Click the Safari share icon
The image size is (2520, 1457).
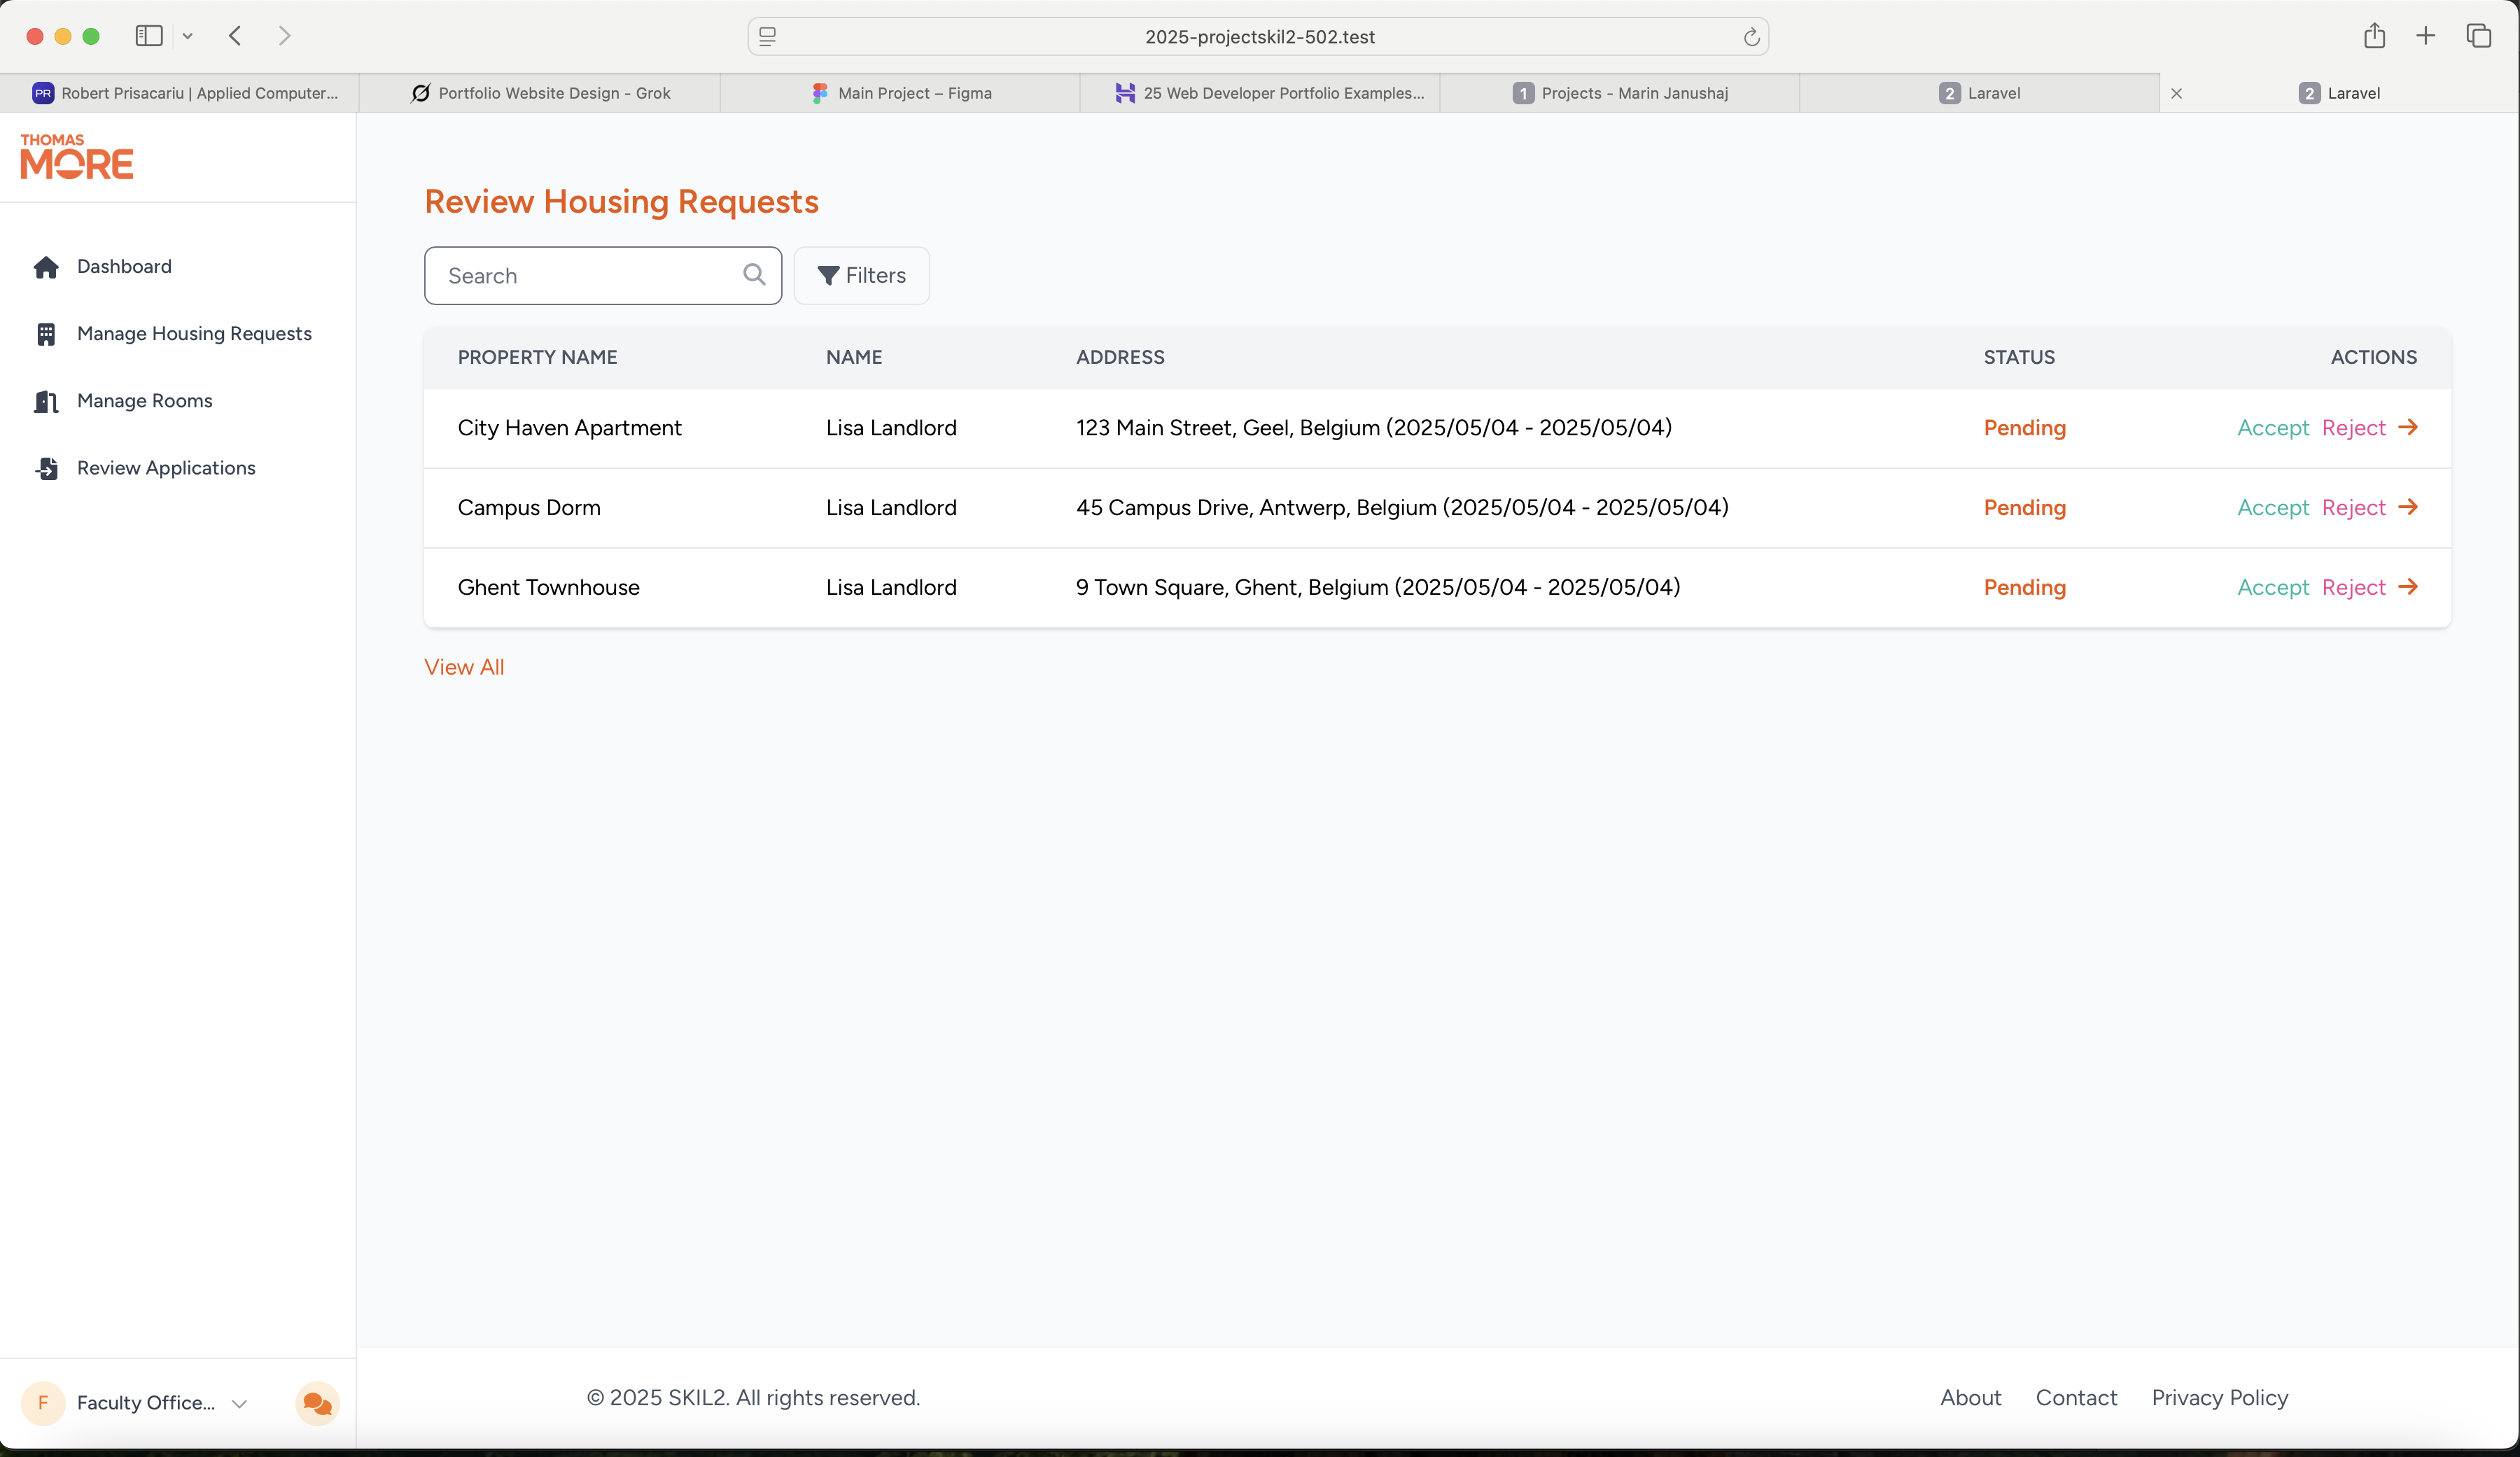(2374, 36)
